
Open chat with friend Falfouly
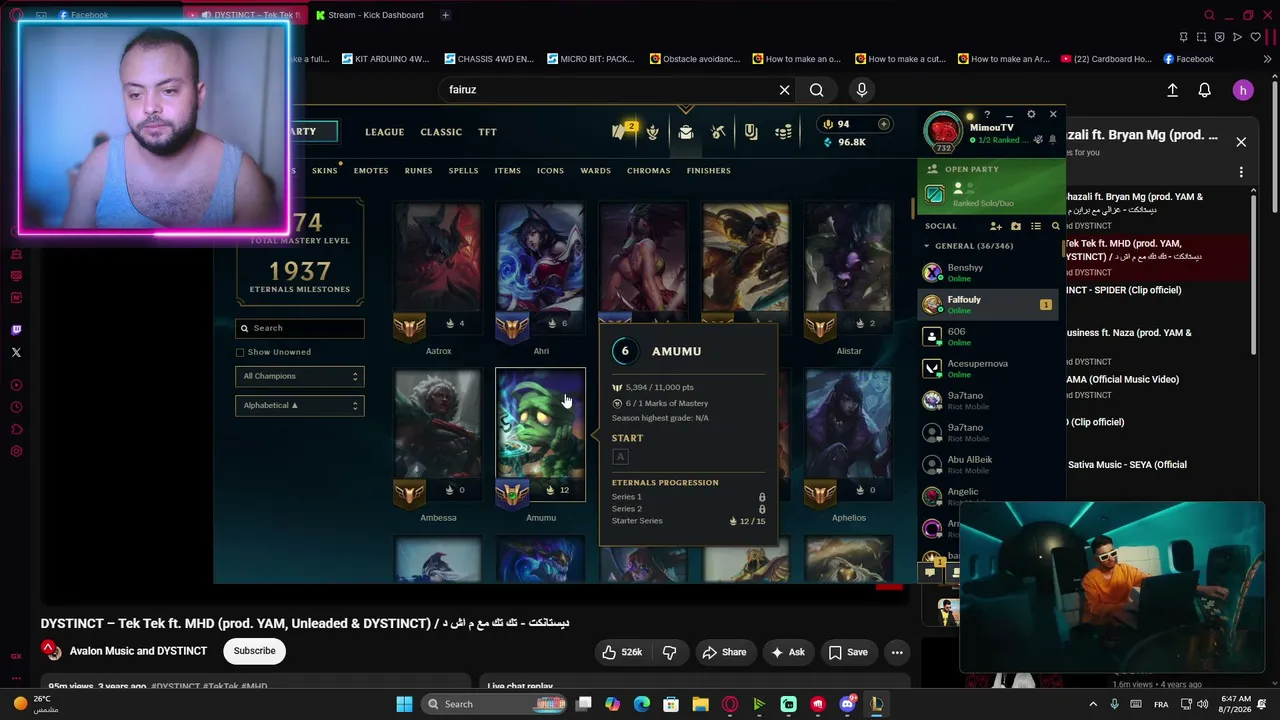coord(988,304)
